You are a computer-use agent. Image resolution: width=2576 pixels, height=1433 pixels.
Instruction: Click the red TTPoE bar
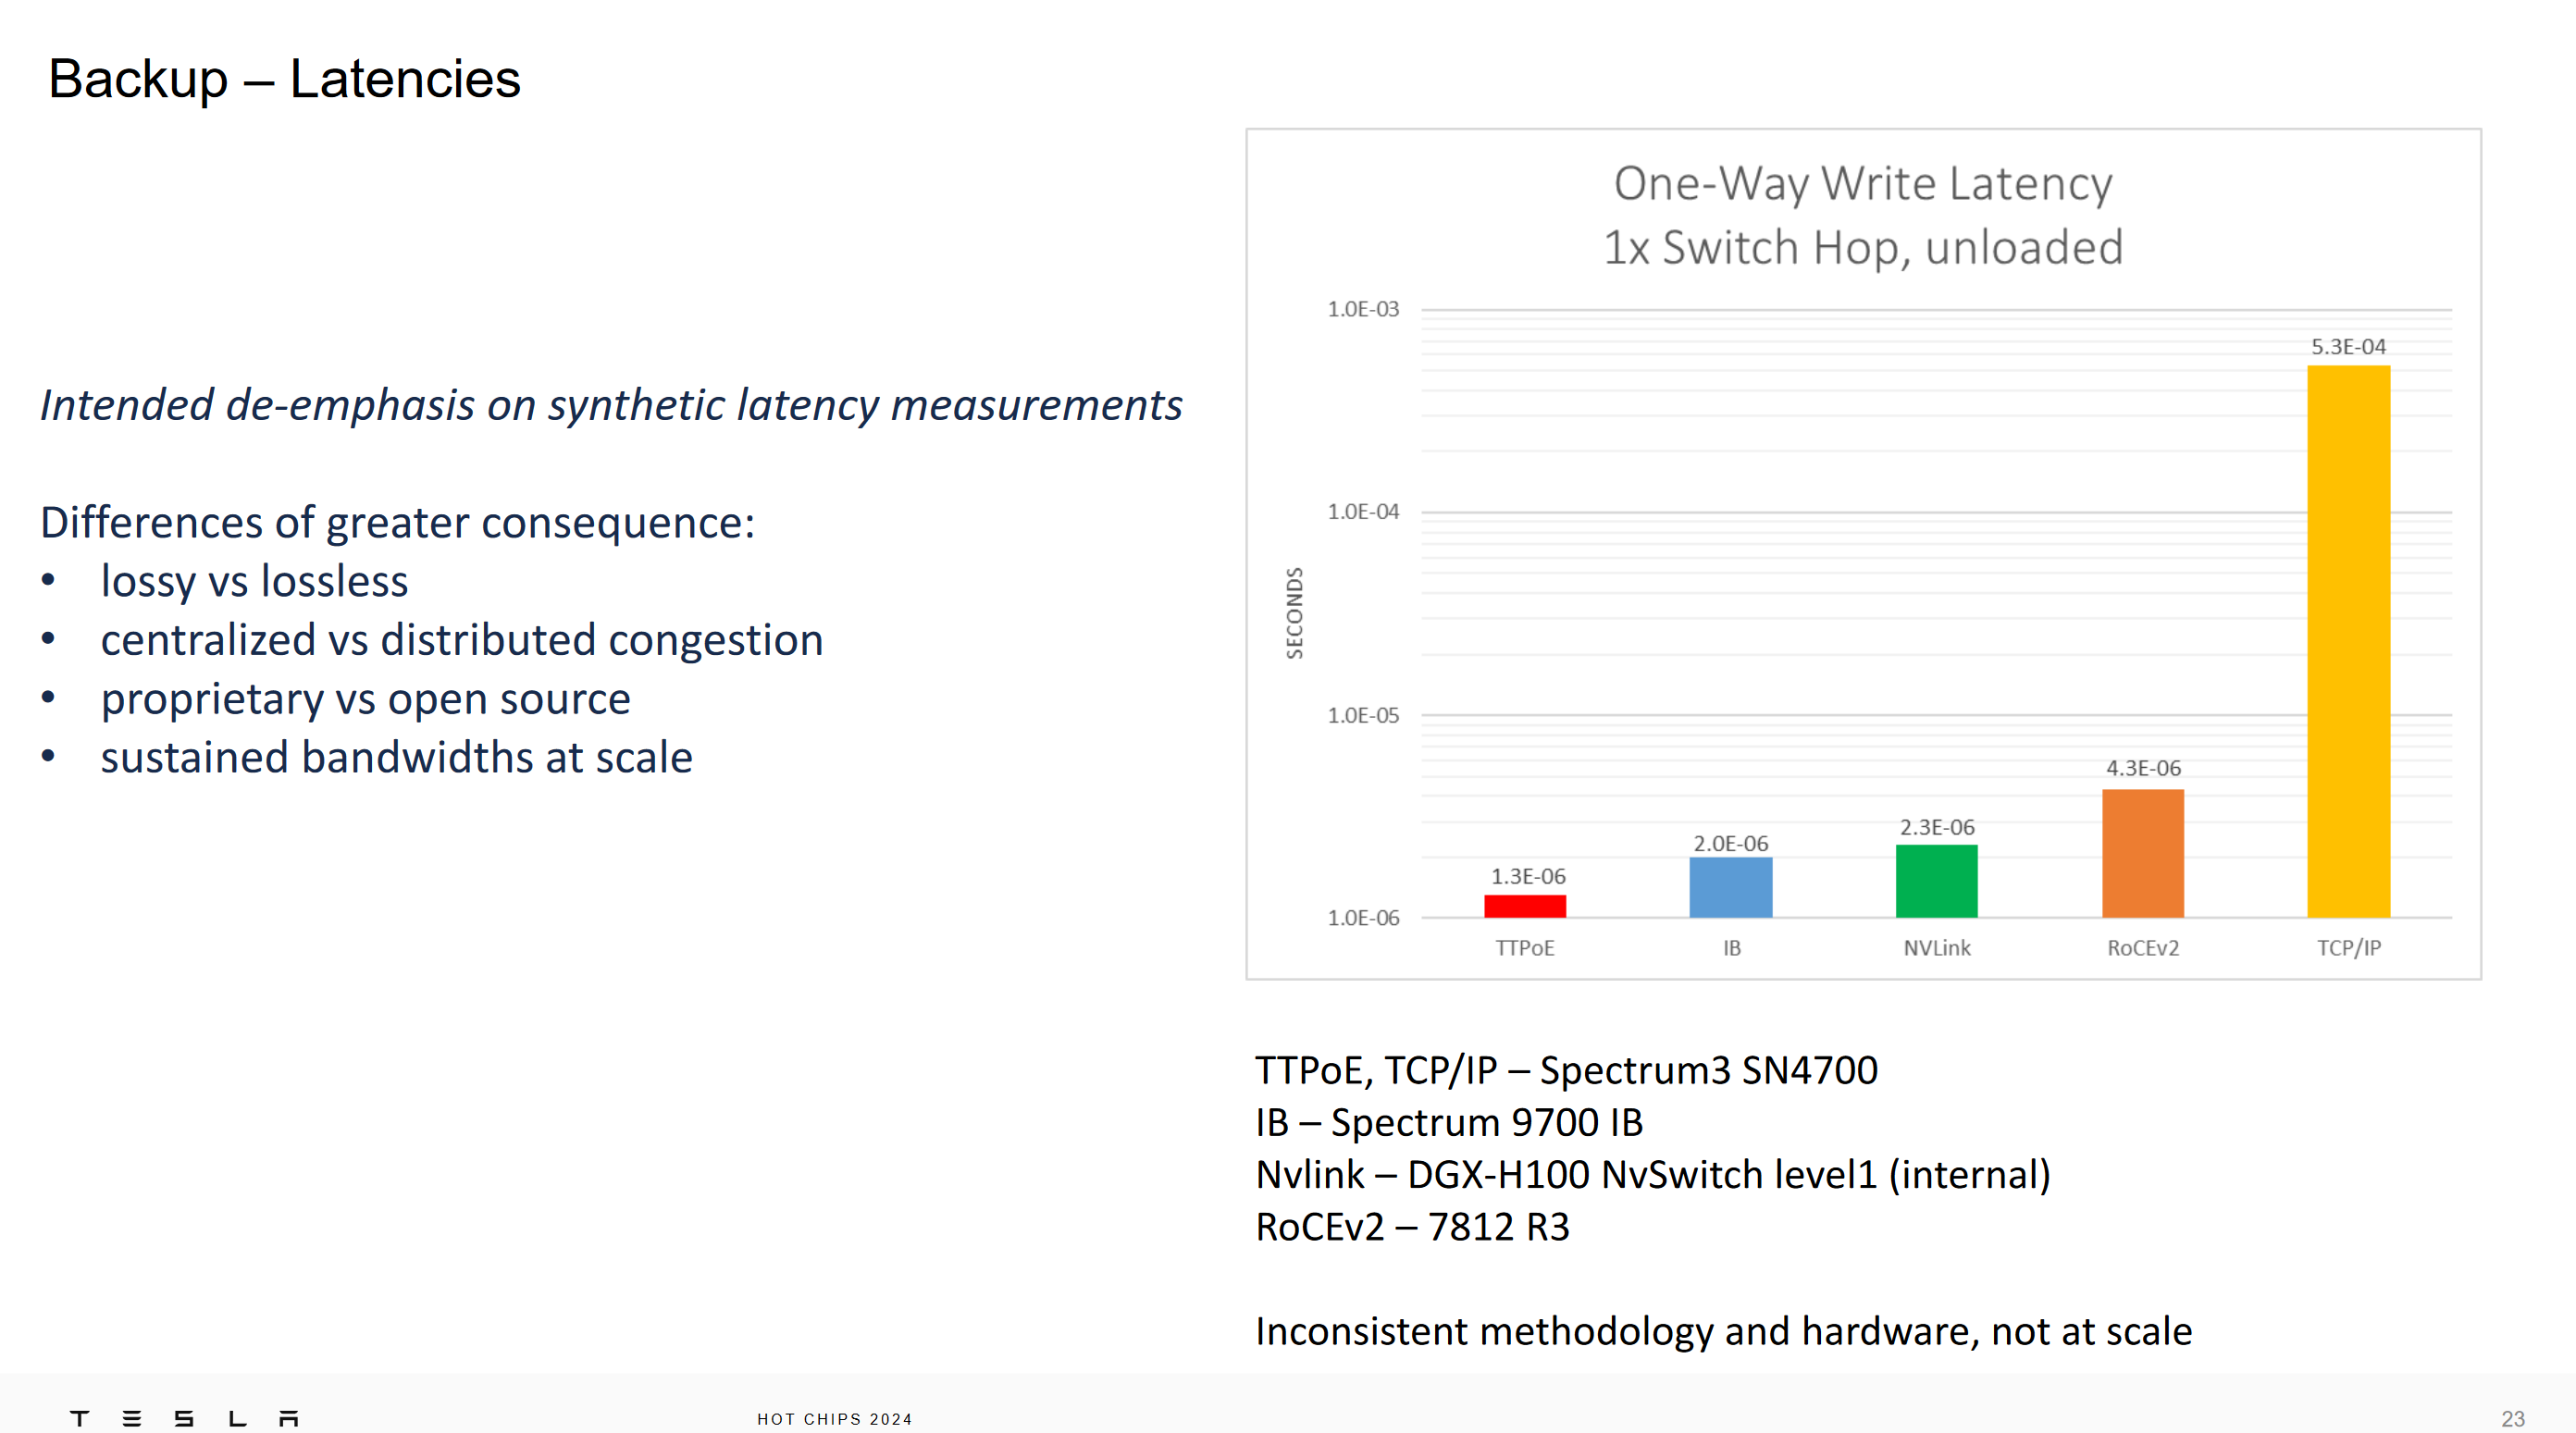coord(1525,906)
